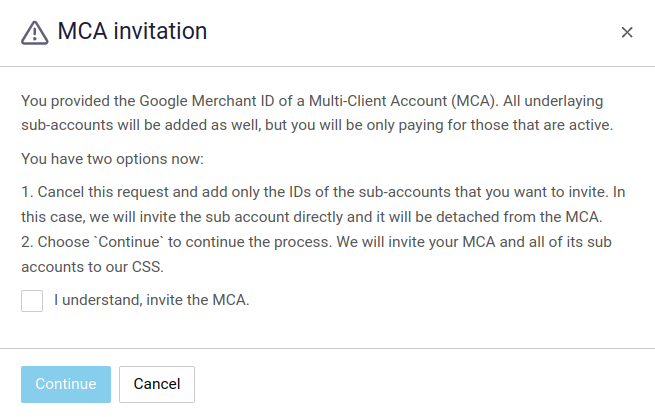655x417 pixels.
Task: Click the line starting 'this case, we will invite'
Action: click(x=312, y=217)
